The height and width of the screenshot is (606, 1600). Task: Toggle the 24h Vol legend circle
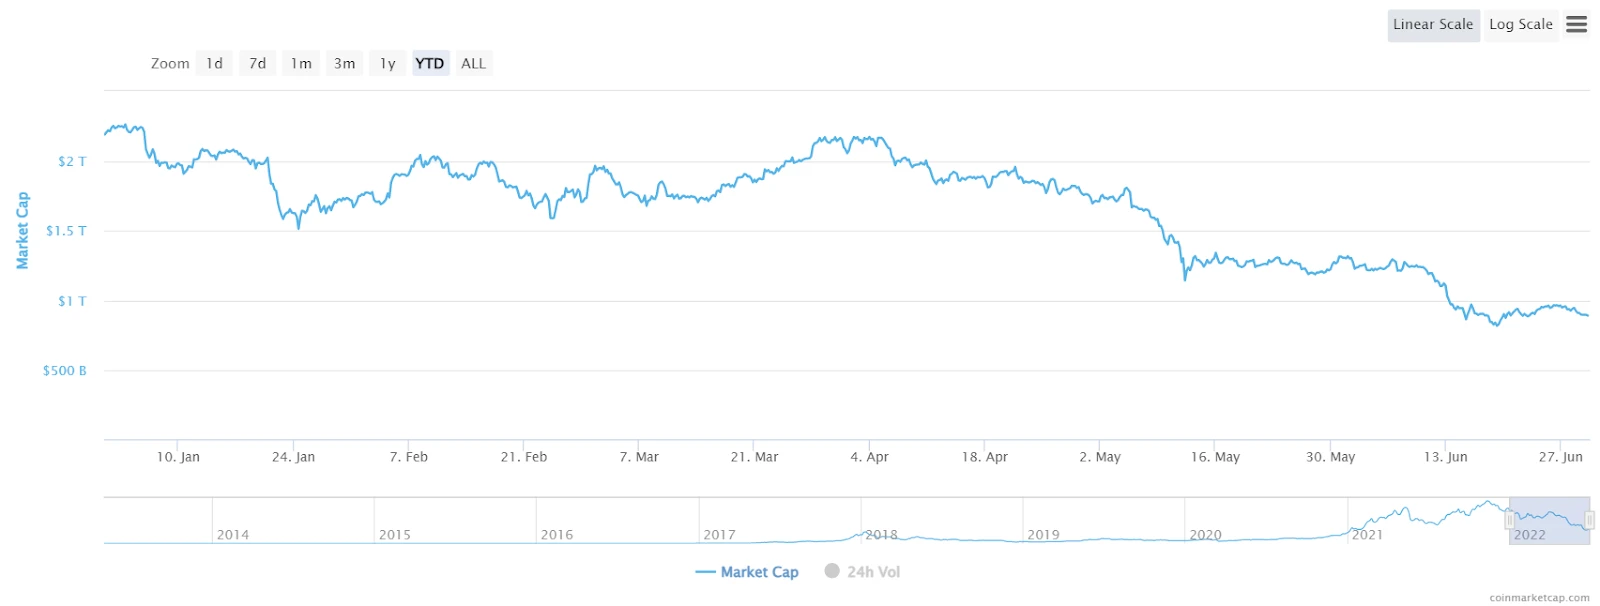[832, 571]
